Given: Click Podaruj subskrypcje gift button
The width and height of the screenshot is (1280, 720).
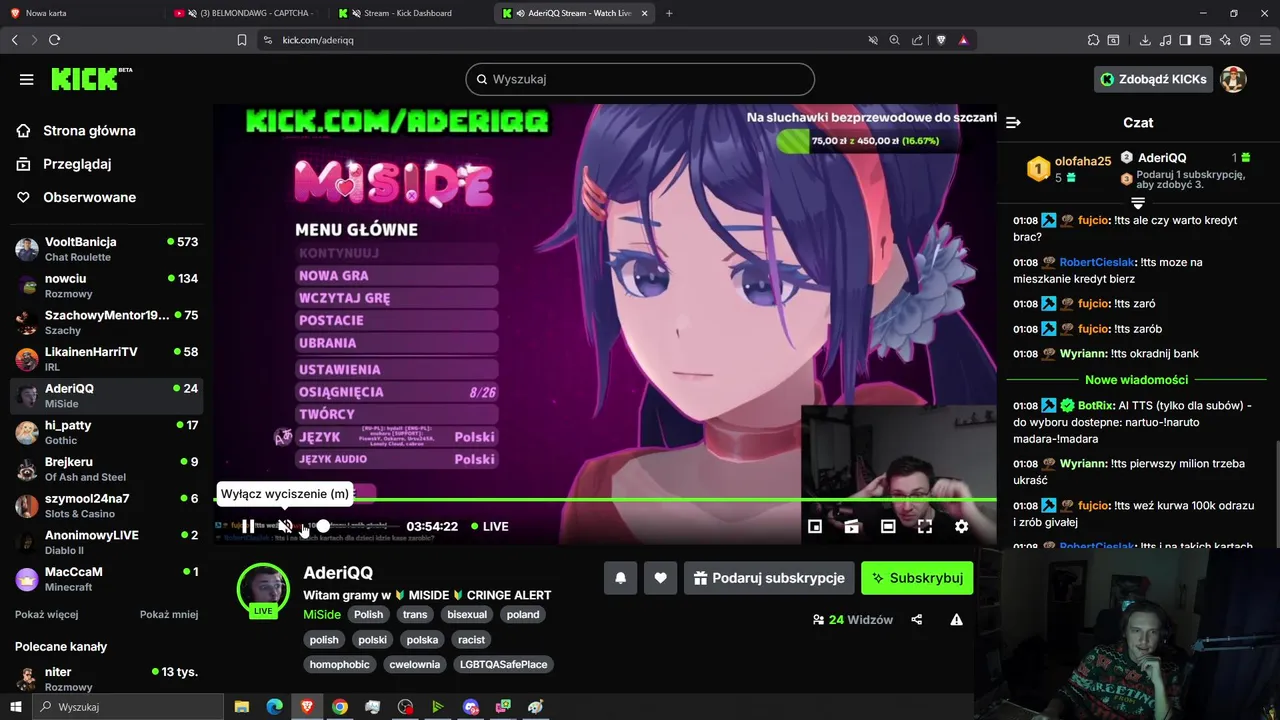Looking at the screenshot, I should pyautogui.click(x=769, y=578).
